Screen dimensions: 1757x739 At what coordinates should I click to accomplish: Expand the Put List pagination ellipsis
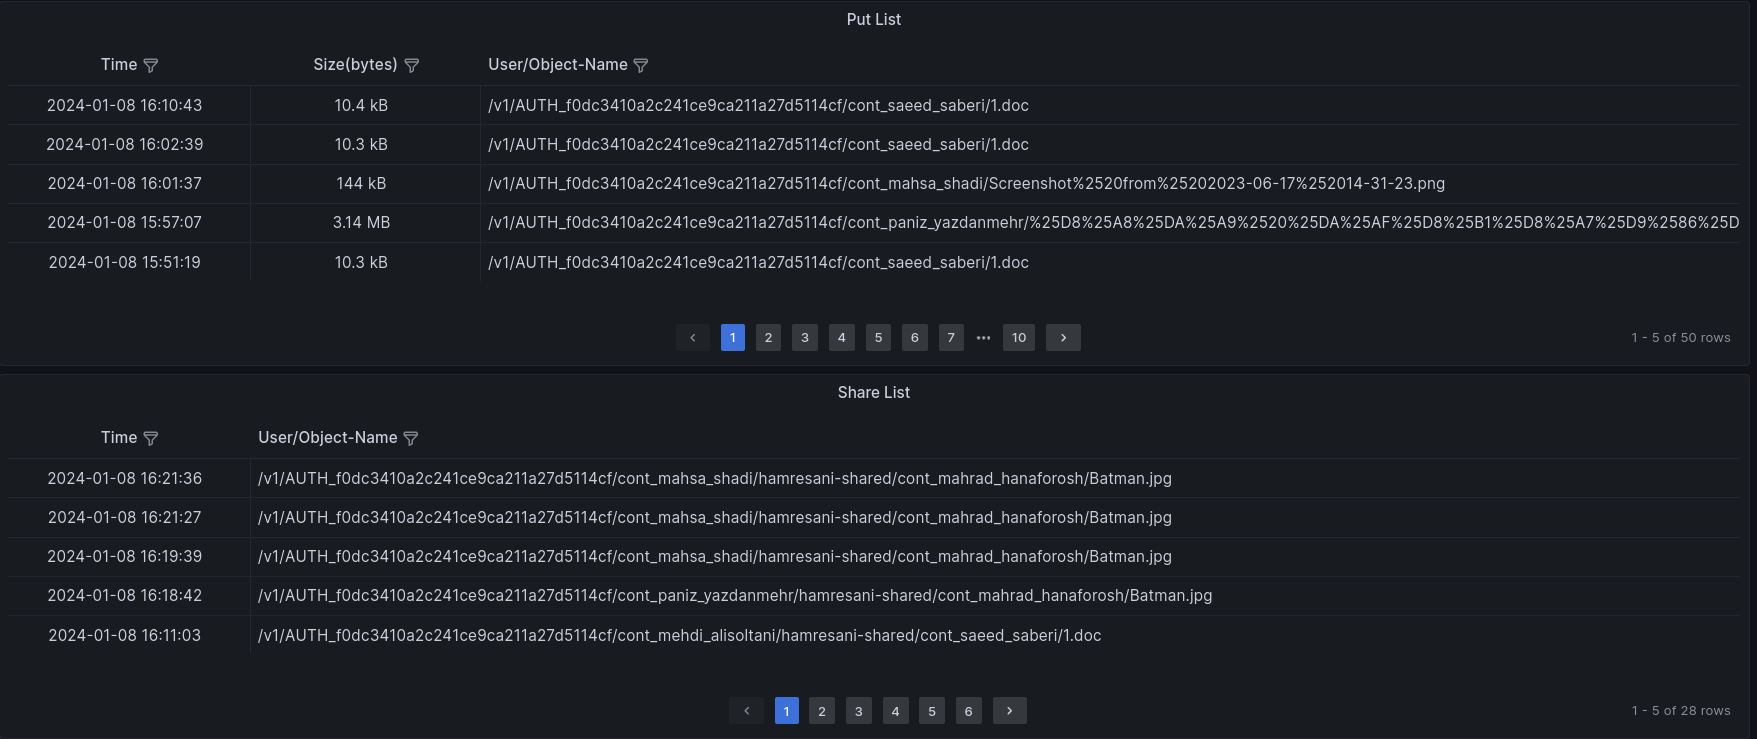tap(984, 338)
